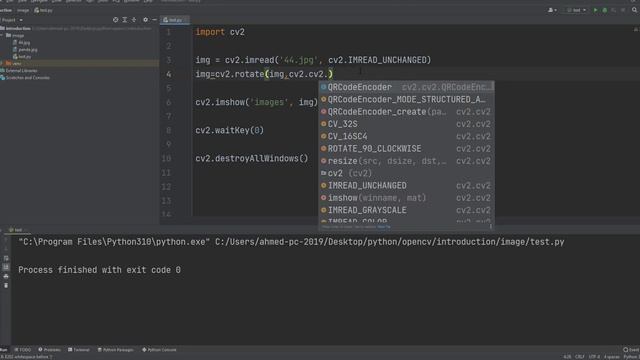
Task: Choose CV_32S completion suggestion
Action: 407,124
